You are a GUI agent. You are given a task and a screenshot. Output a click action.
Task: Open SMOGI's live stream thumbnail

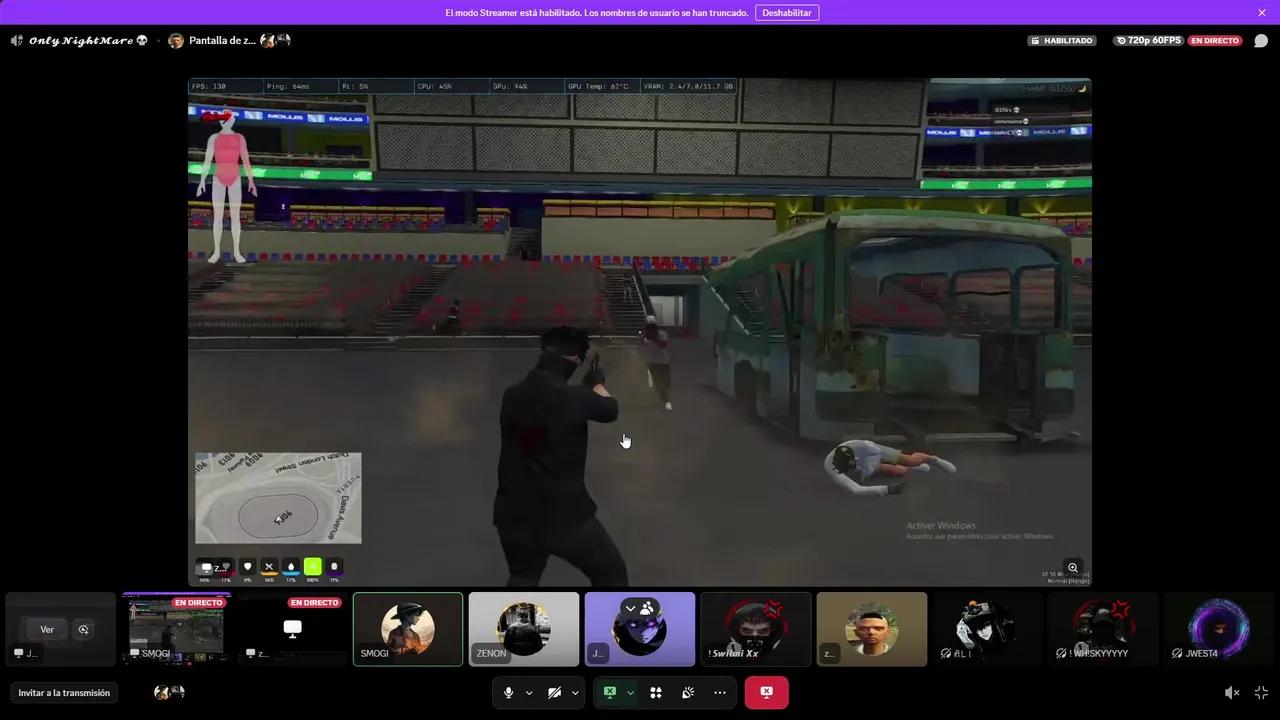pos(176,629)
